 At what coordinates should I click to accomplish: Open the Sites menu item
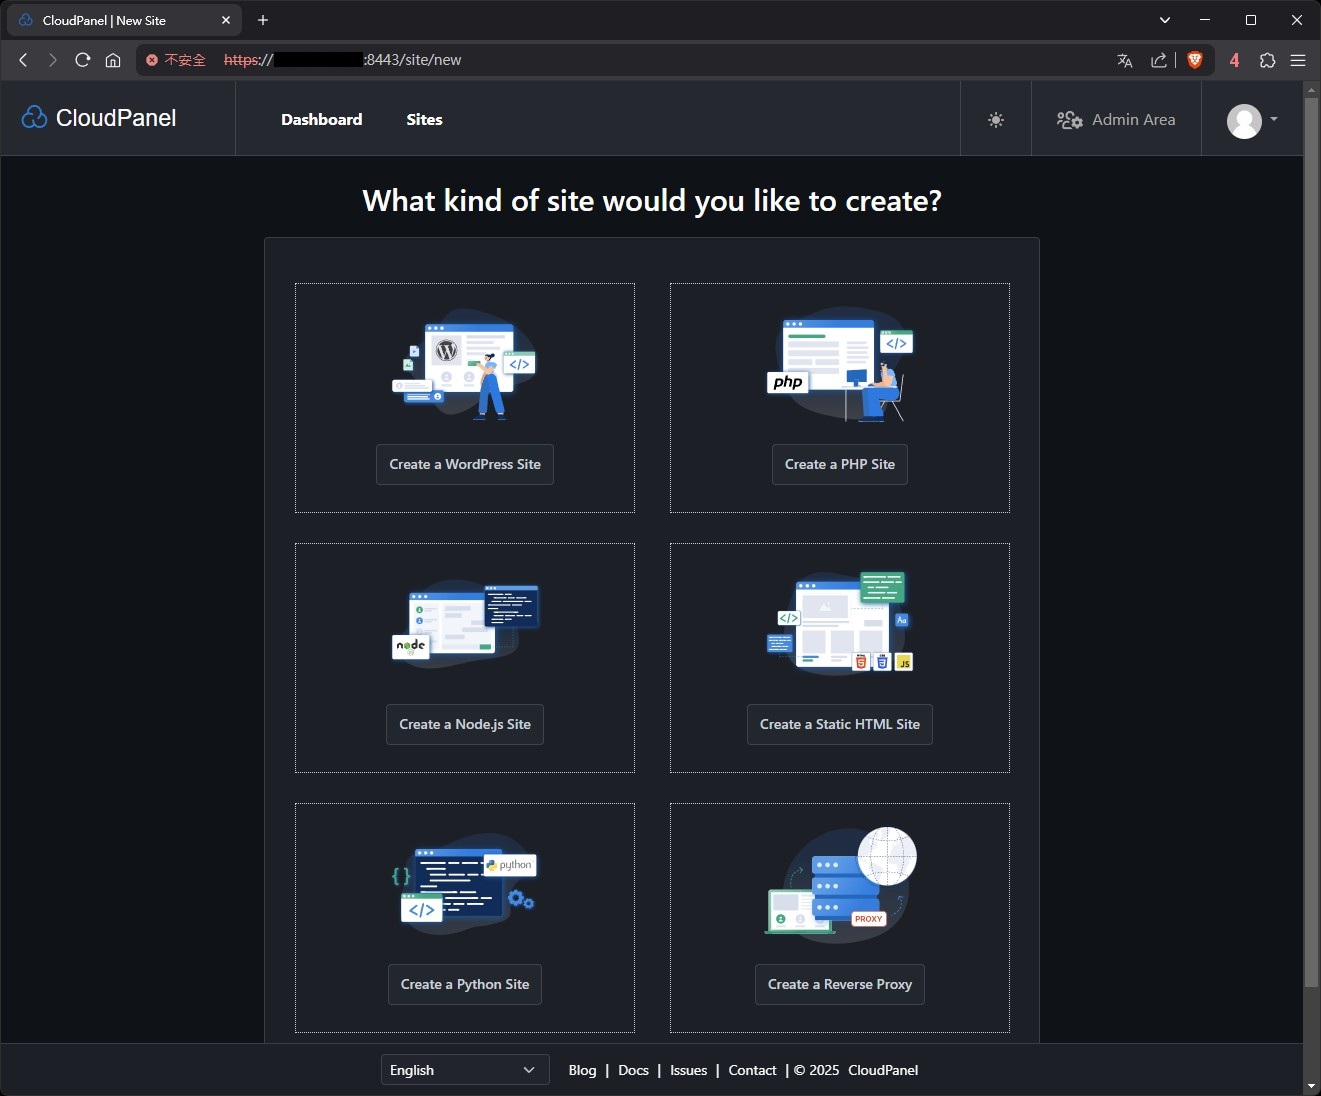(424, 119)
